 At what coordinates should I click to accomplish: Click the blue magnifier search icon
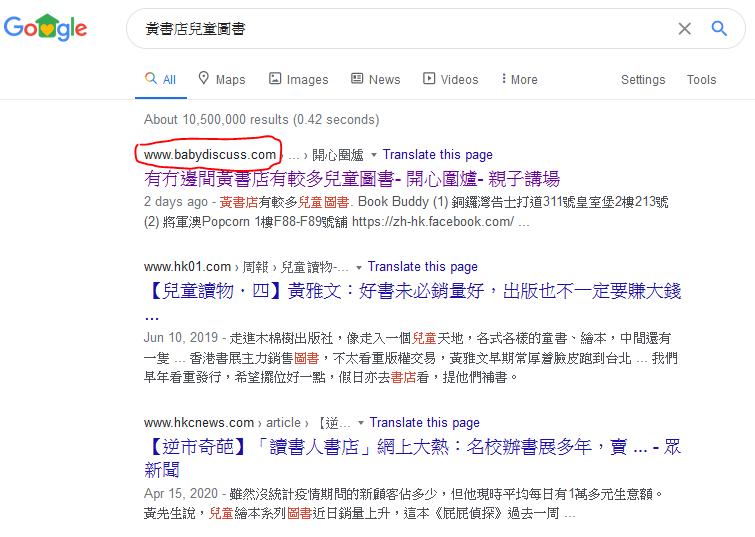[x=719, y=28]
